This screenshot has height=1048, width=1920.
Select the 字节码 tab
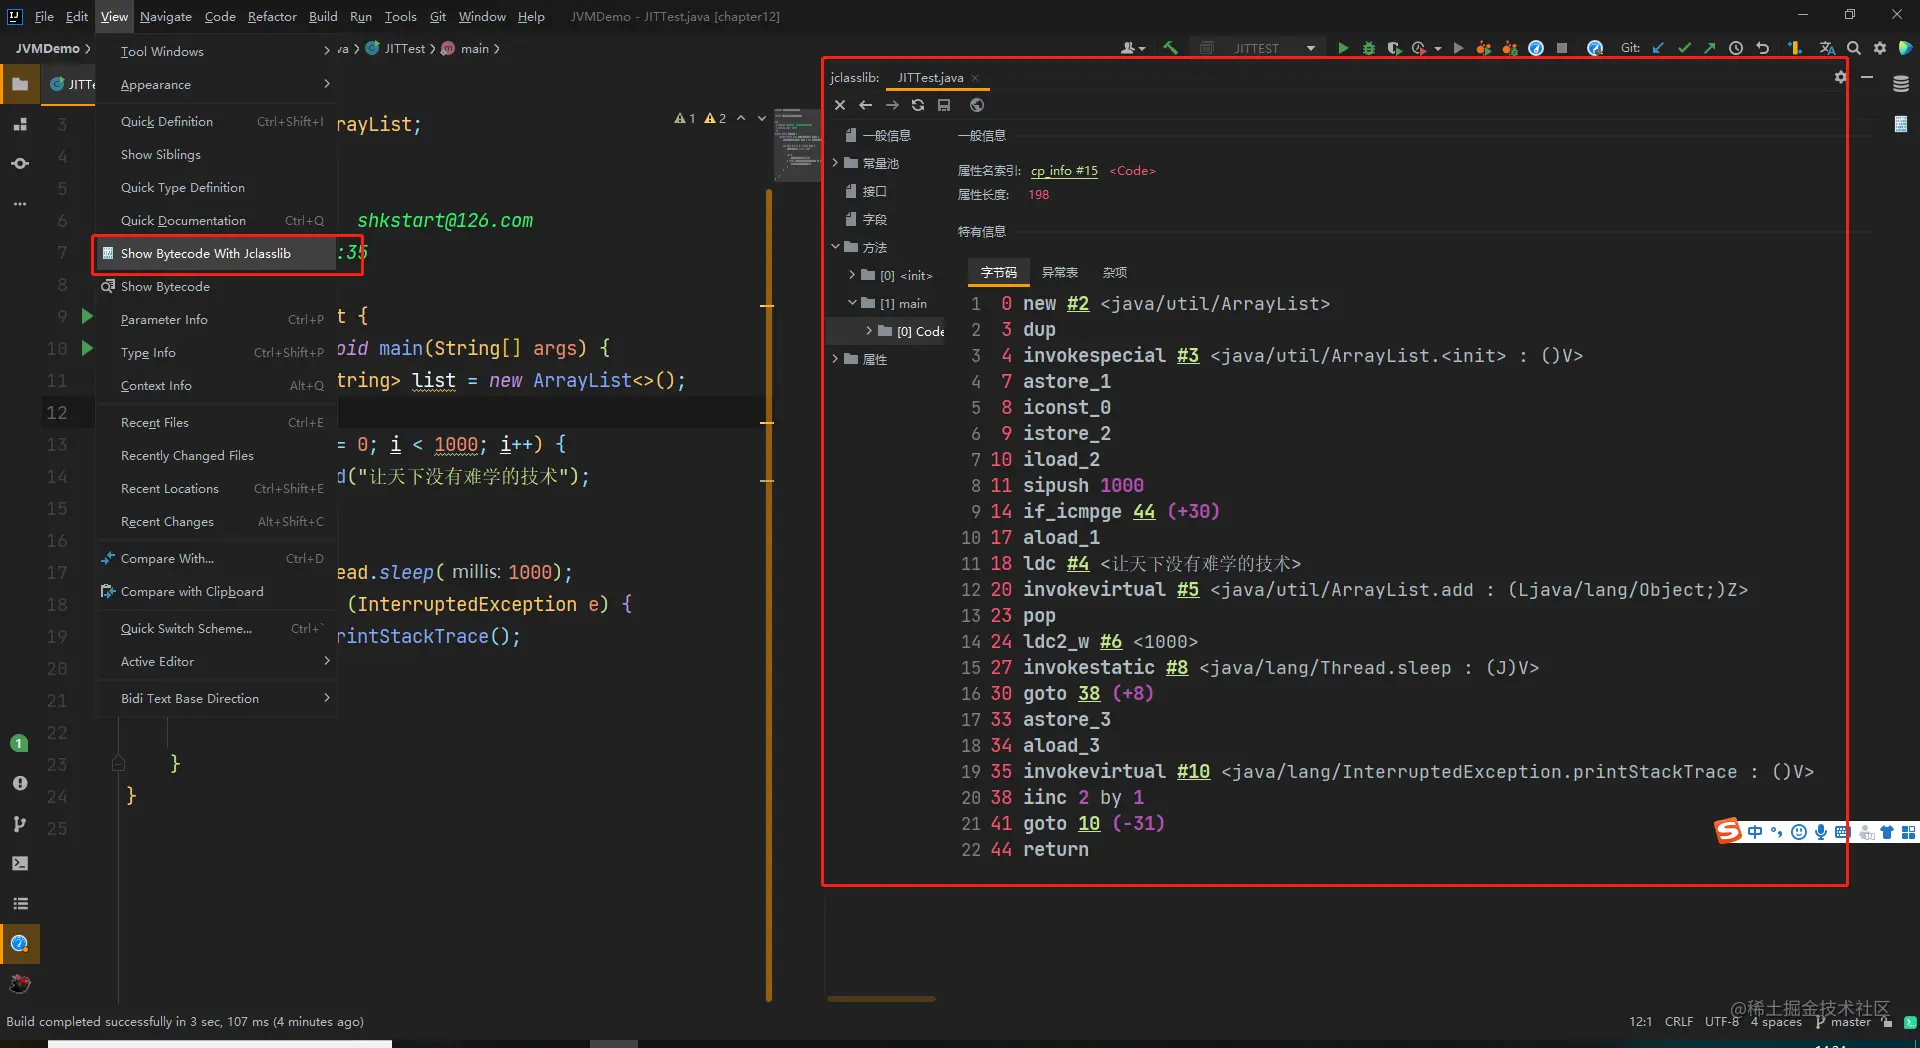(999, 272)
